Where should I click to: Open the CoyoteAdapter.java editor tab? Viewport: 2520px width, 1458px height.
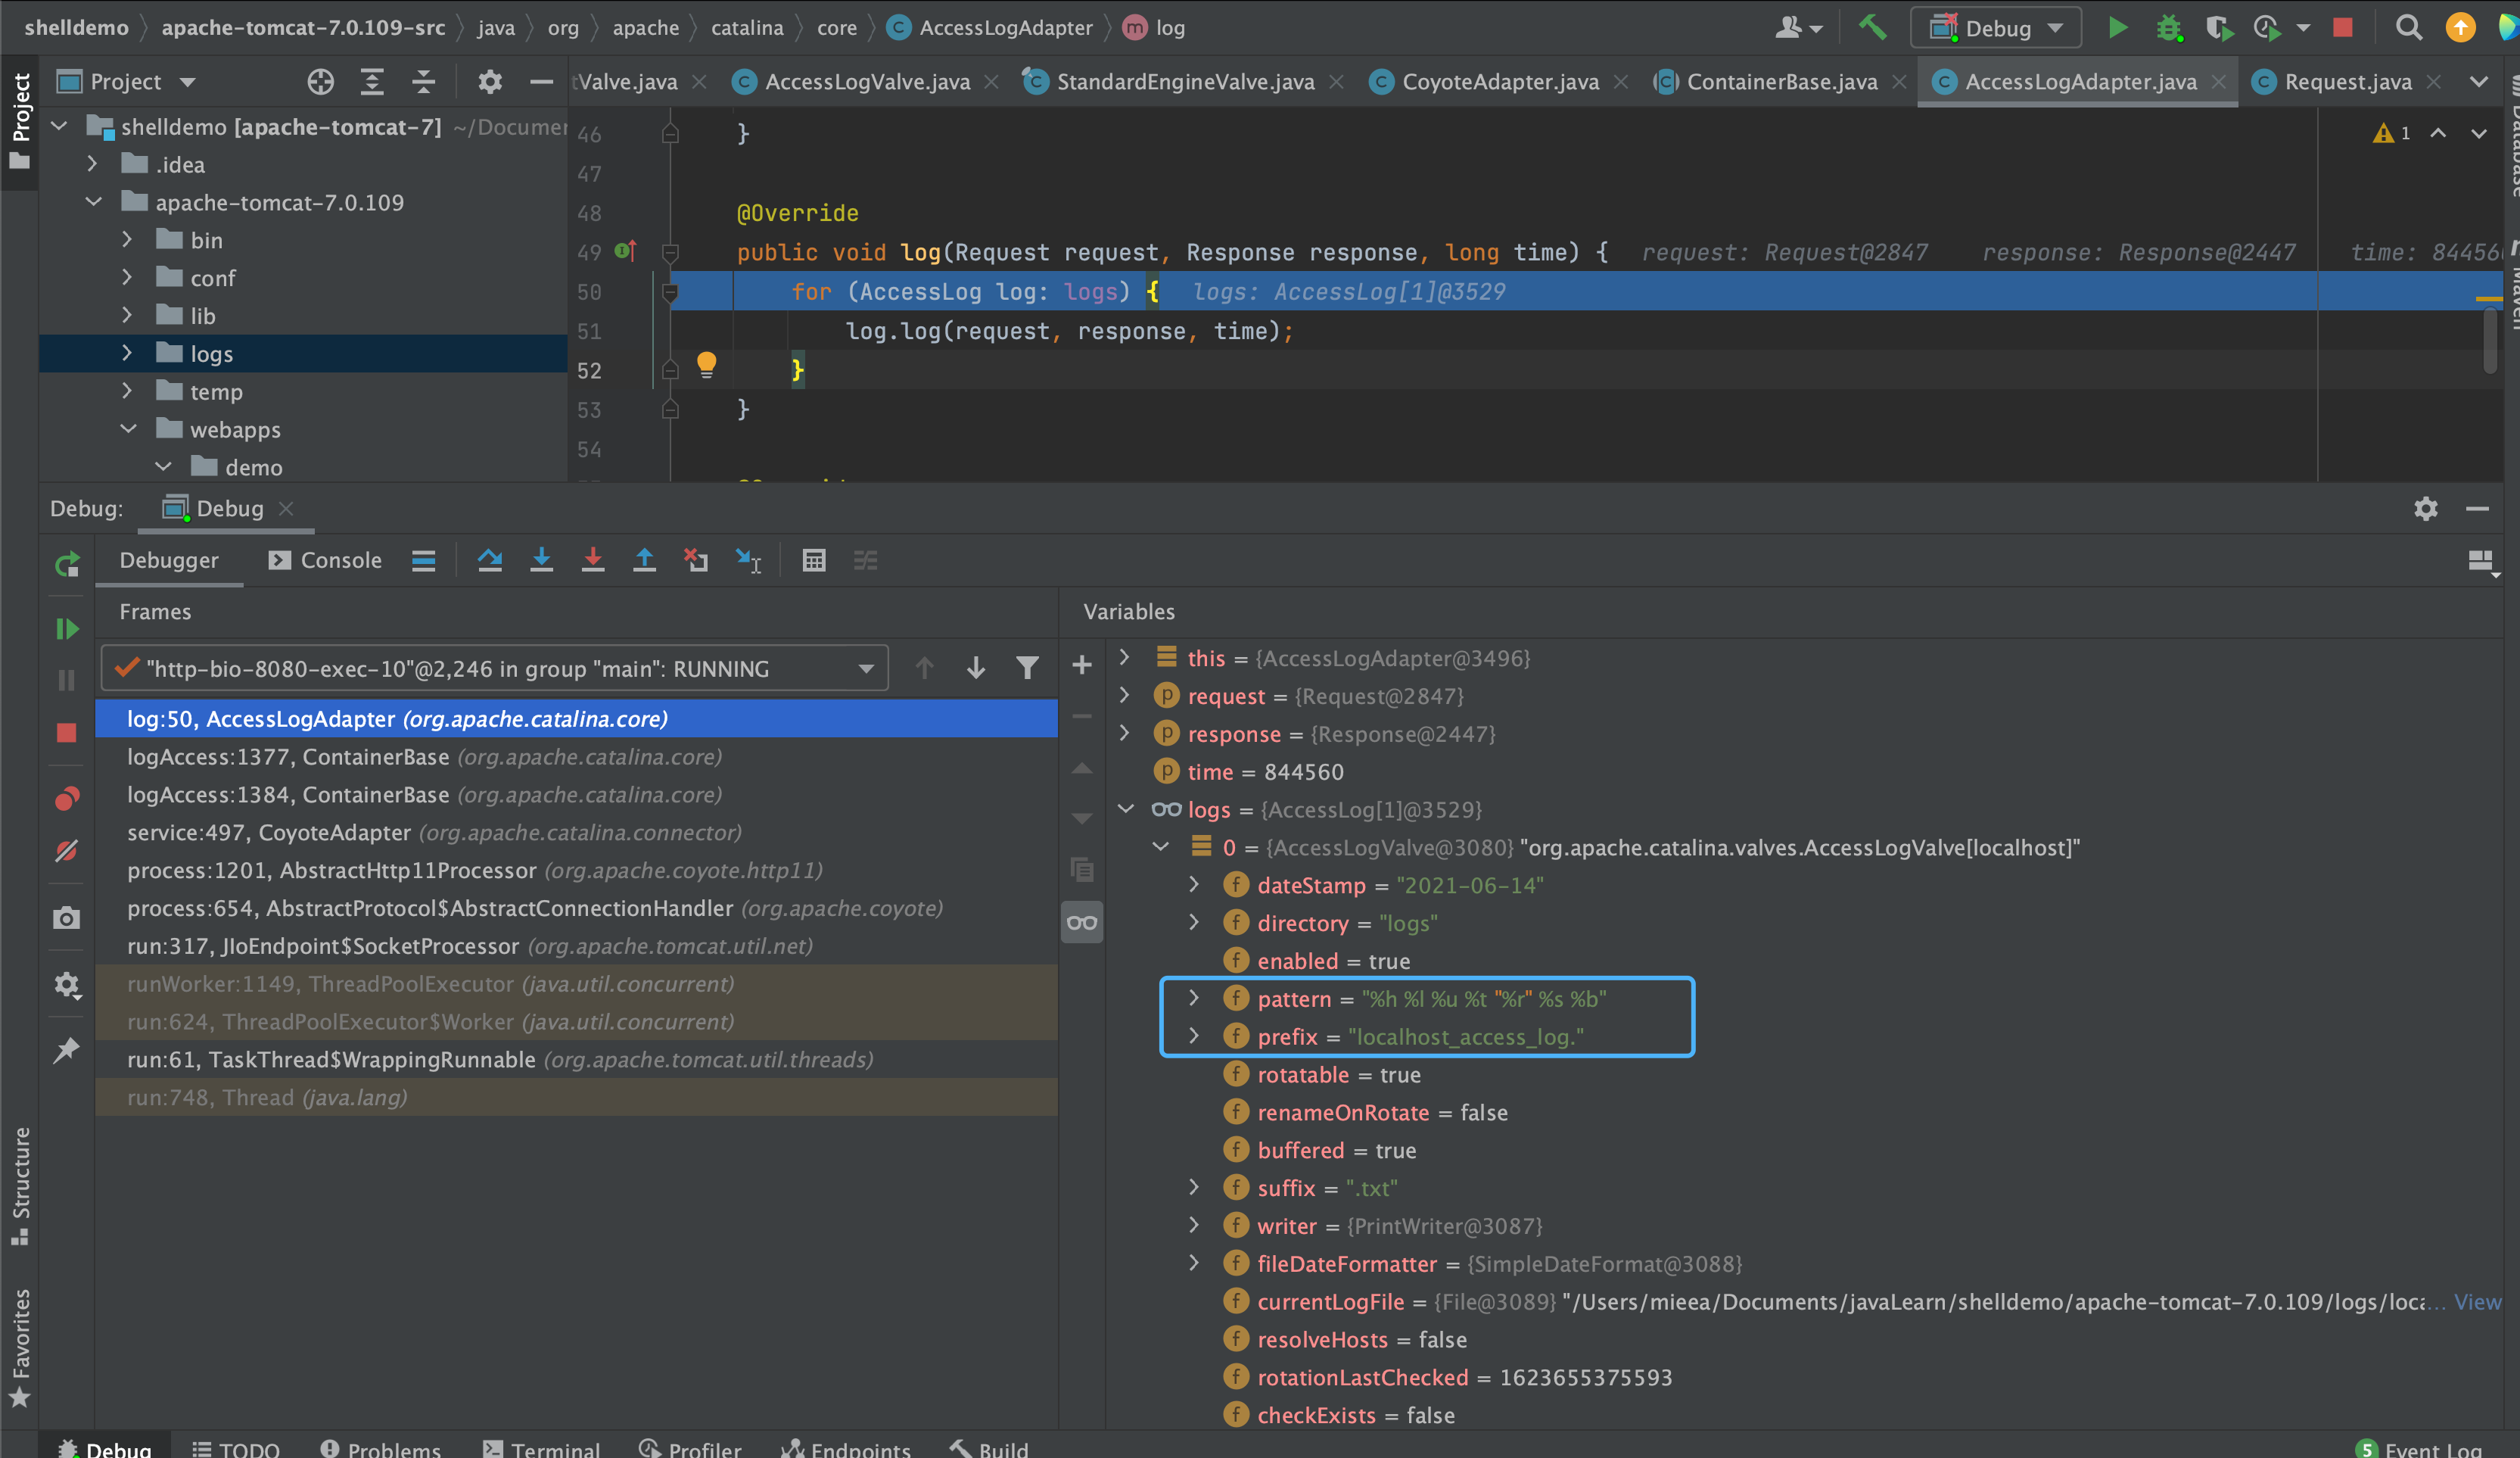pos(1499,82)
